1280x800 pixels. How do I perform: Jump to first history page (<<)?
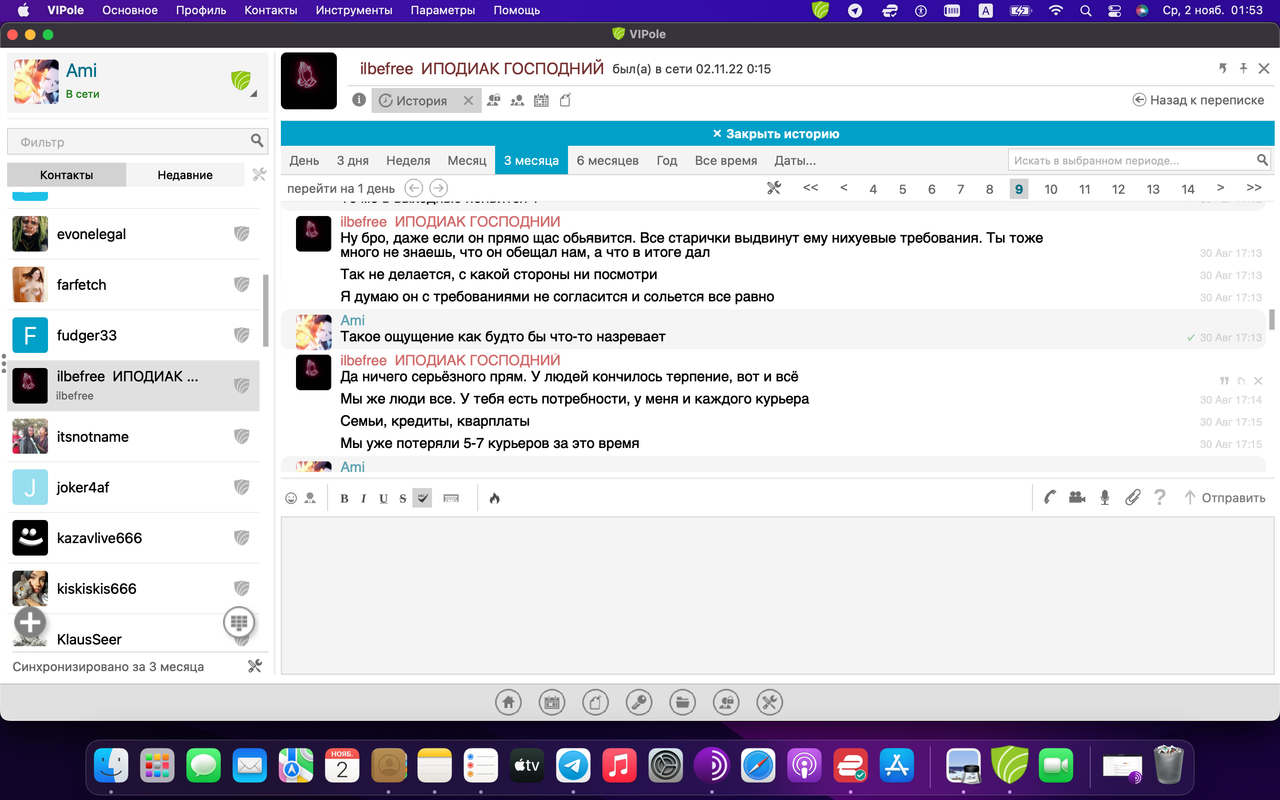811,188
